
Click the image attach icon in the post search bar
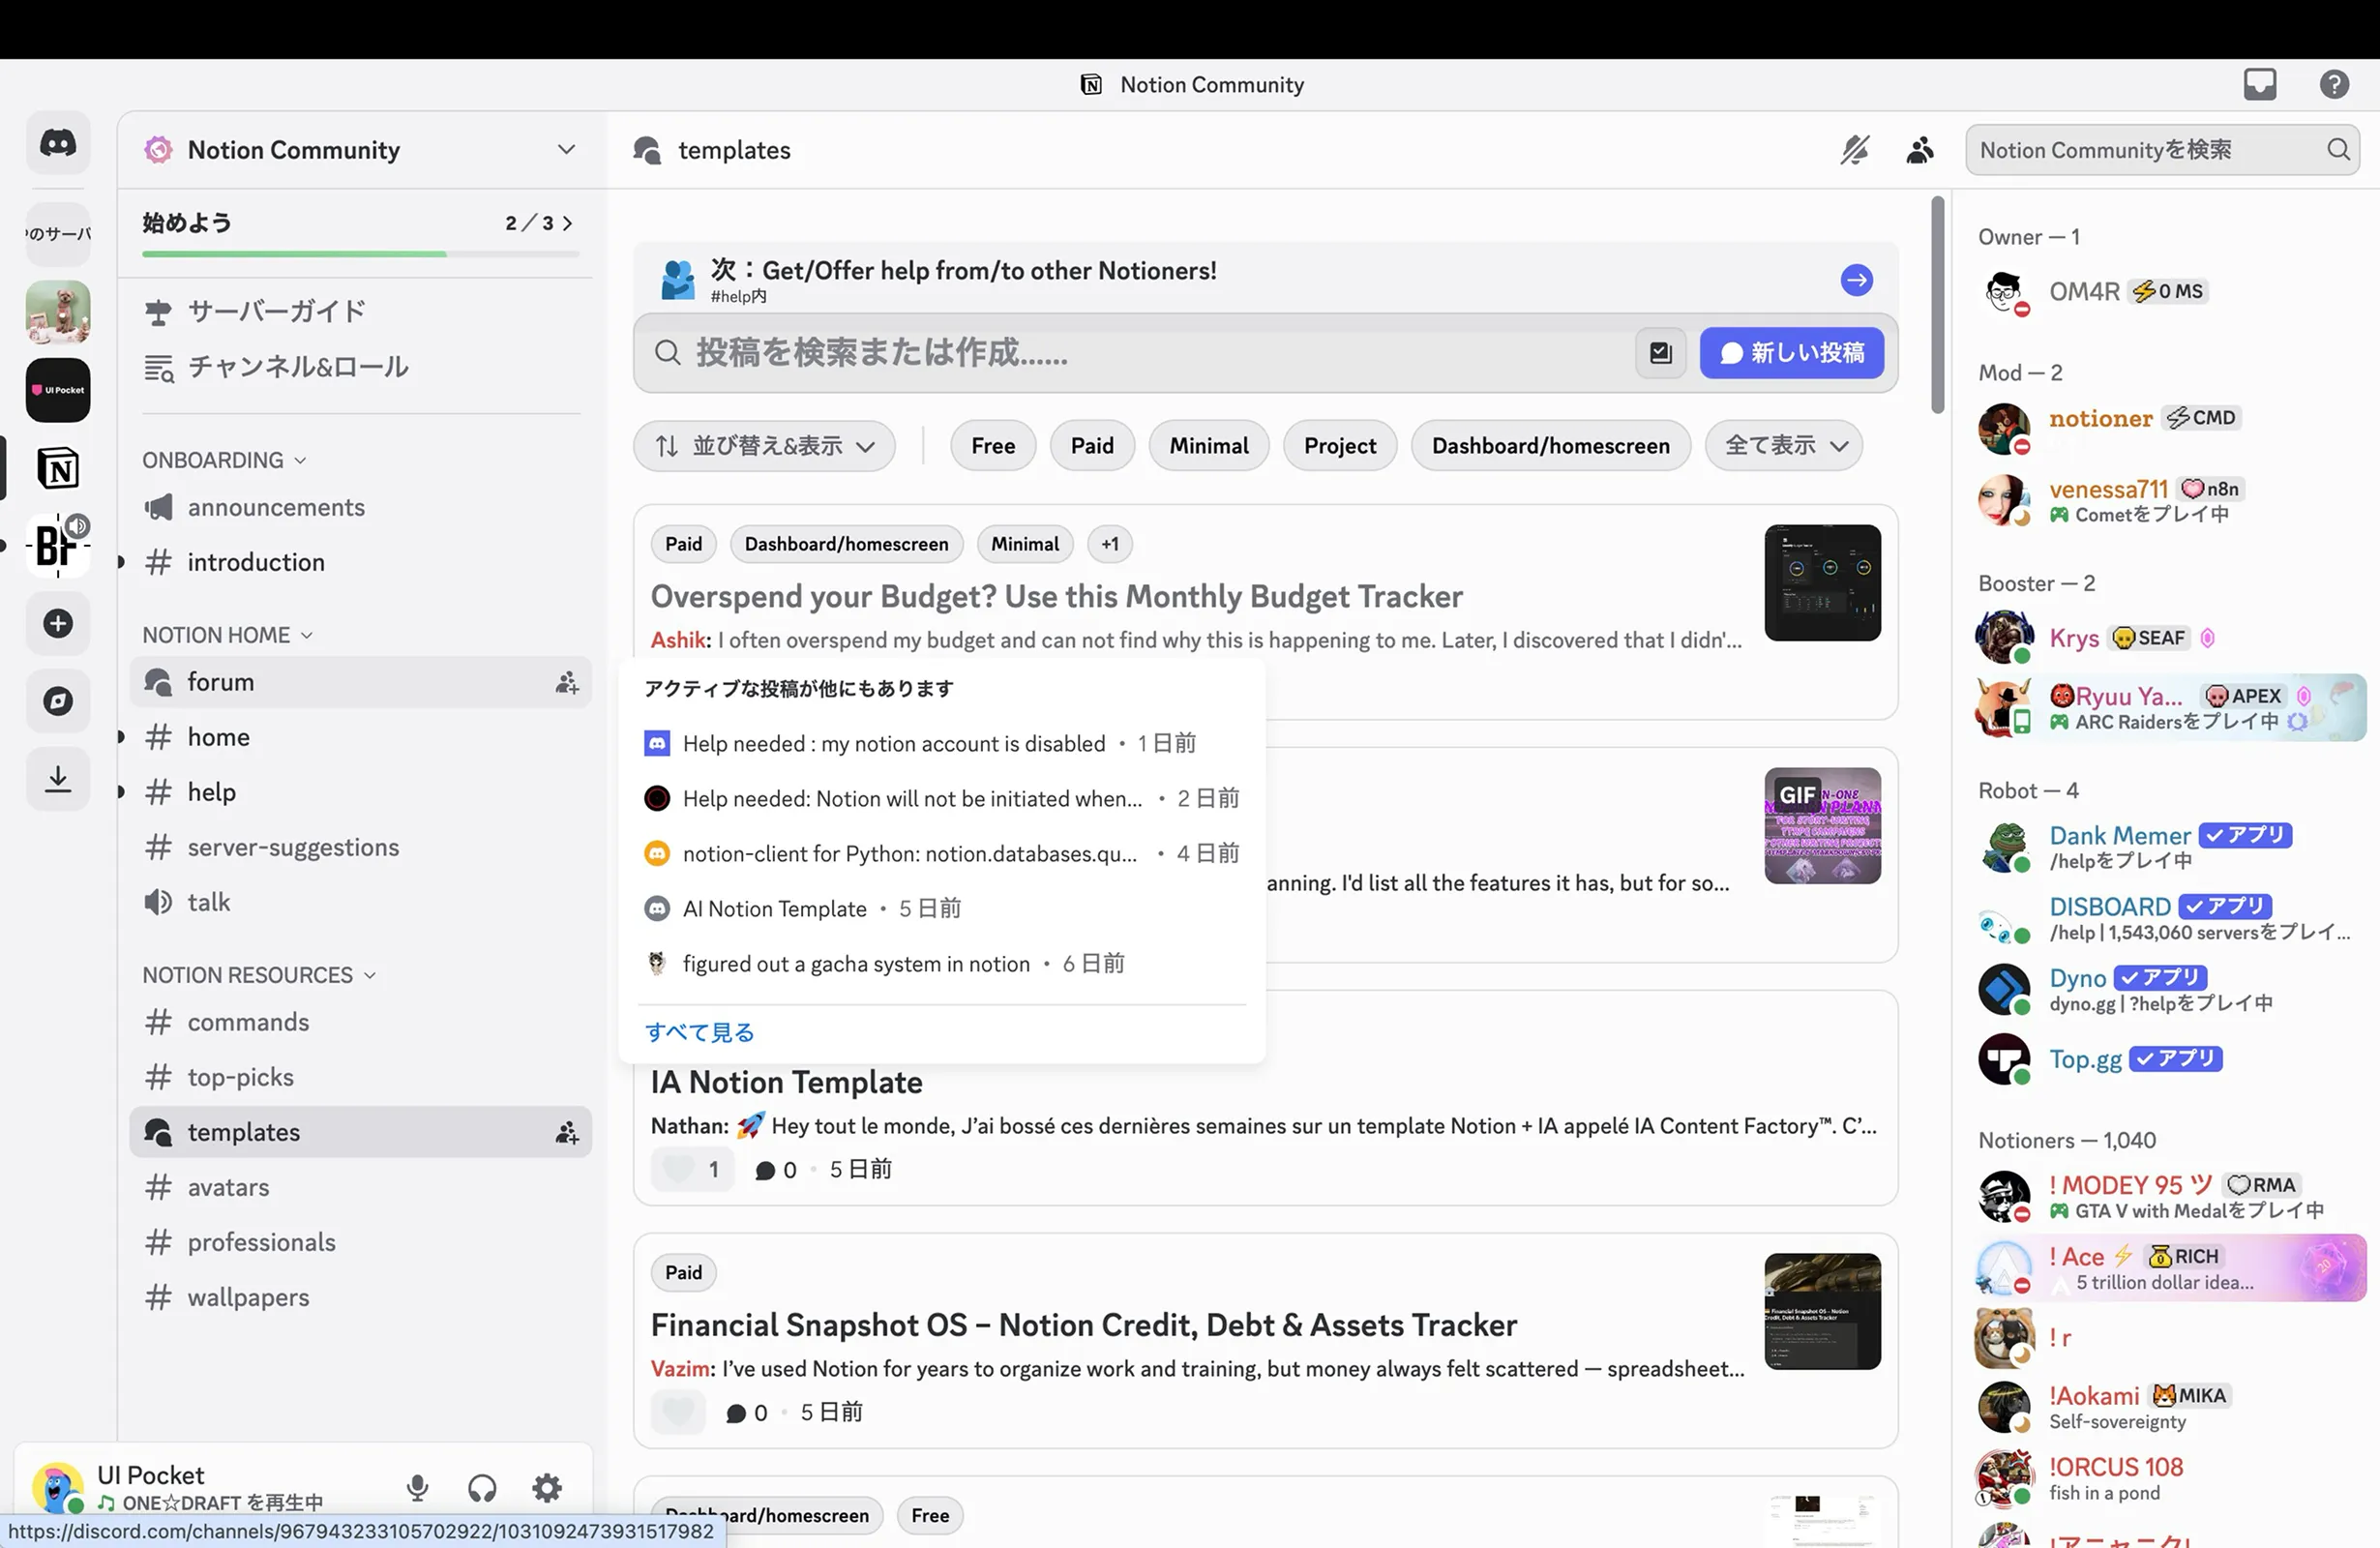(x=1660, y=353)
